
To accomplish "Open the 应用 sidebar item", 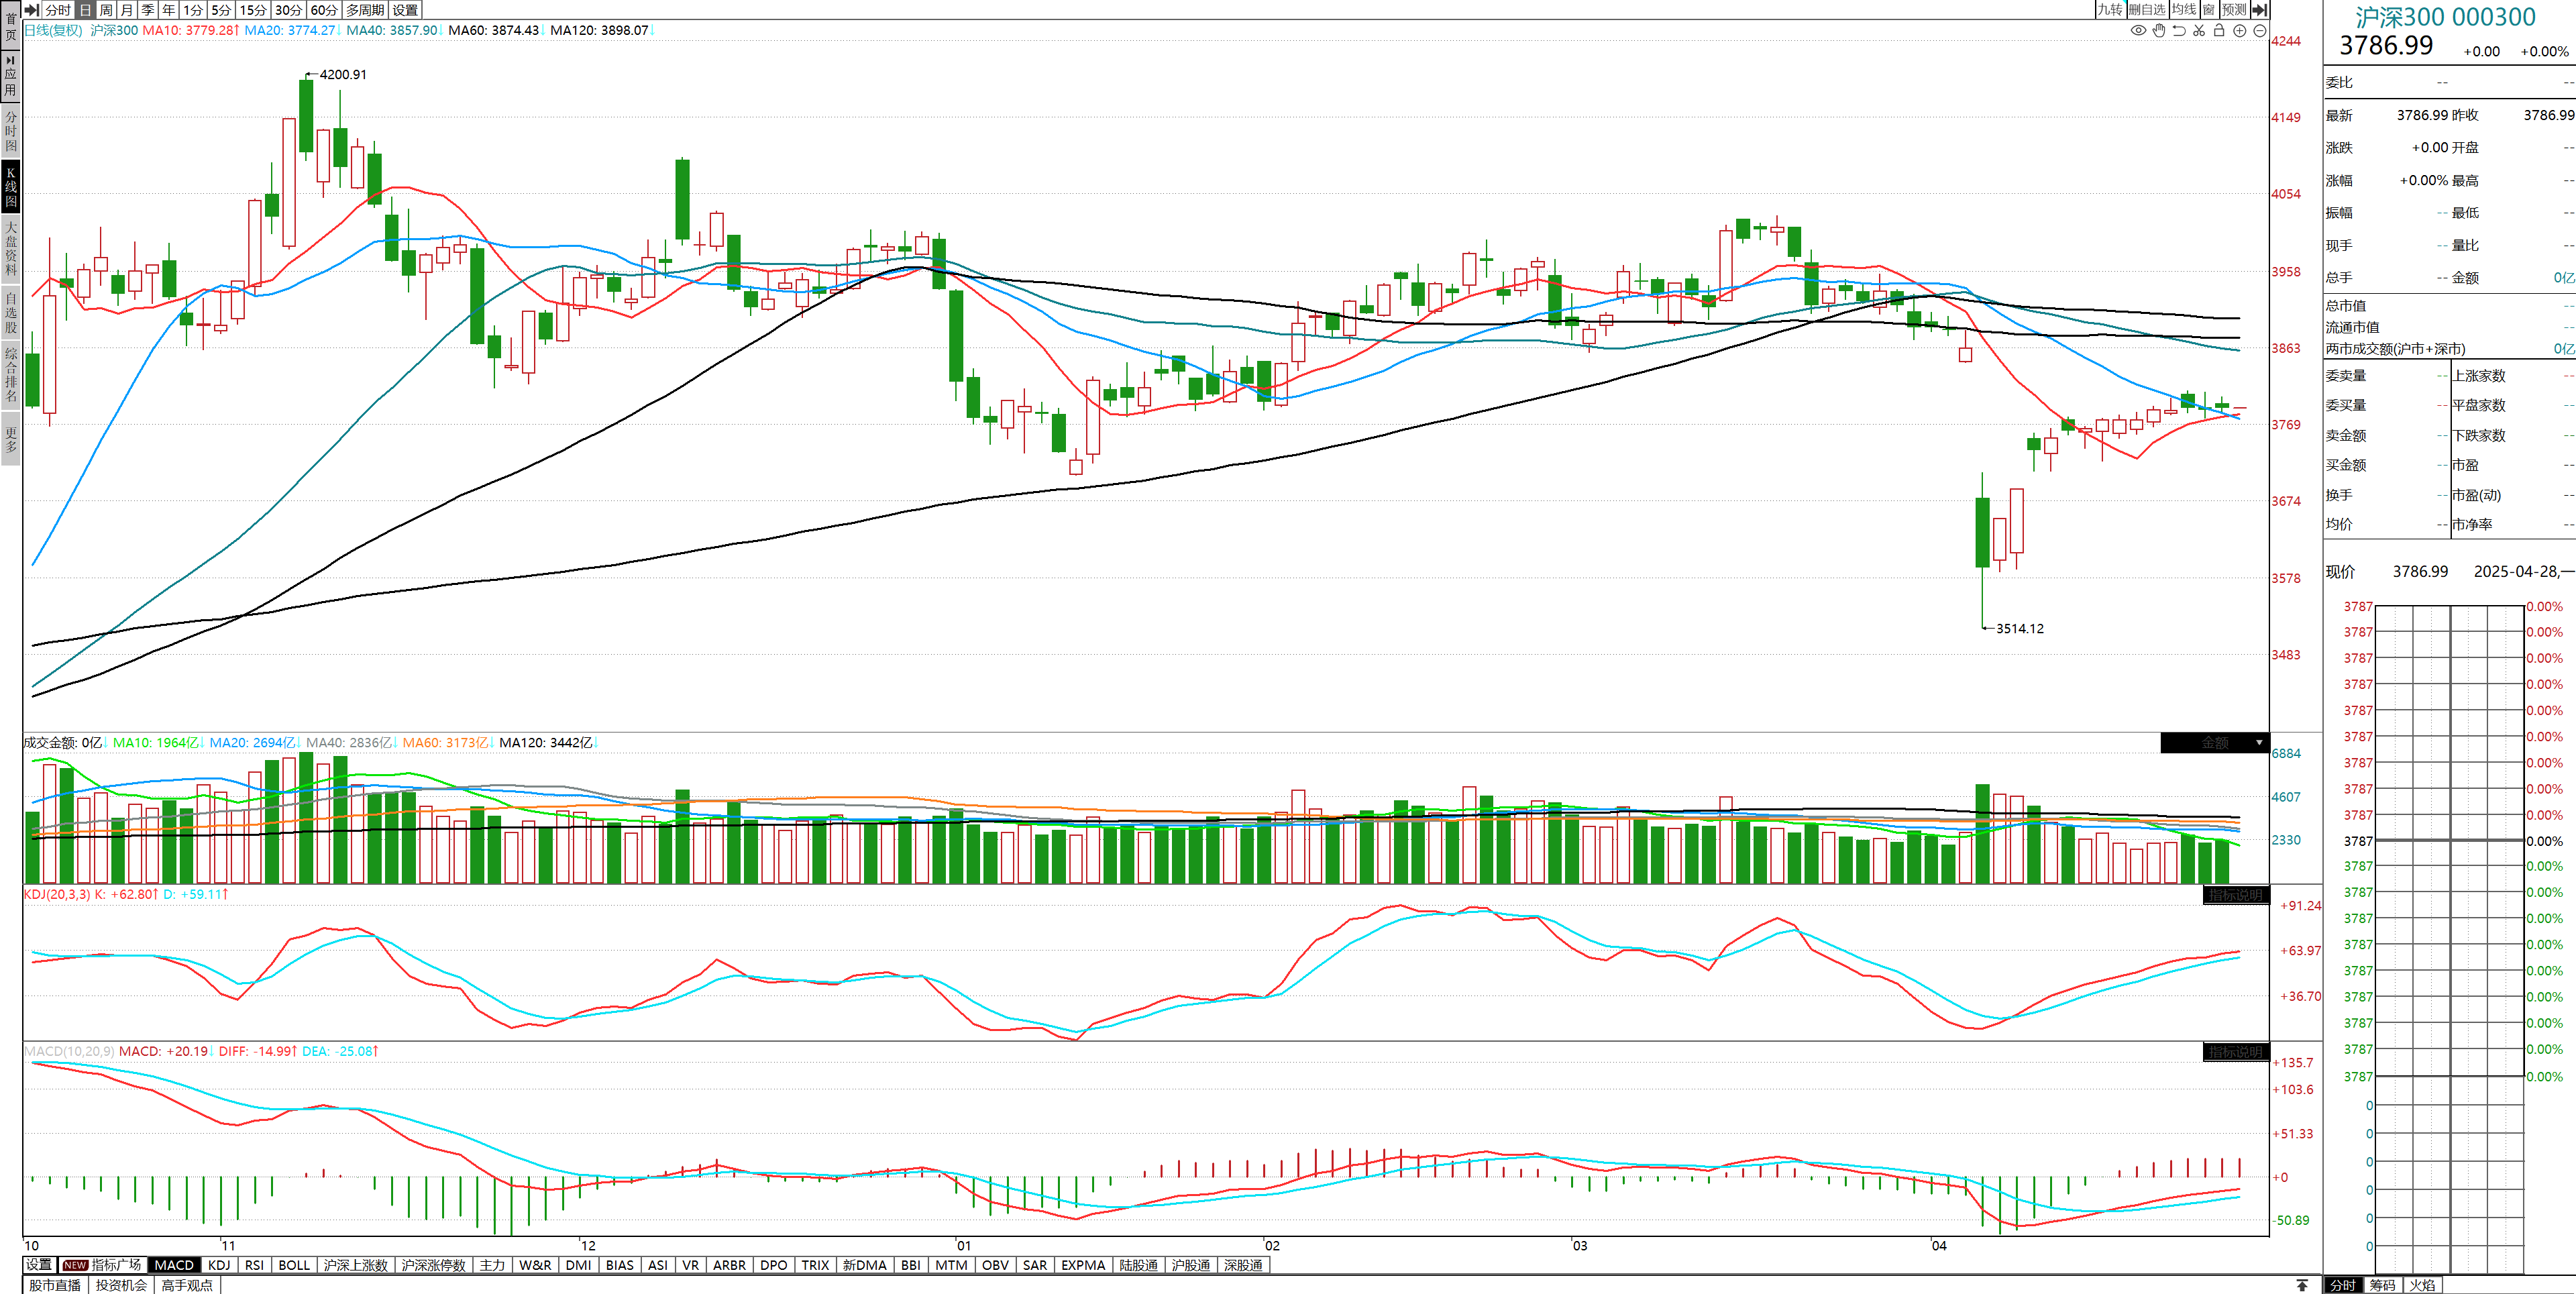I will coord(10,76).
